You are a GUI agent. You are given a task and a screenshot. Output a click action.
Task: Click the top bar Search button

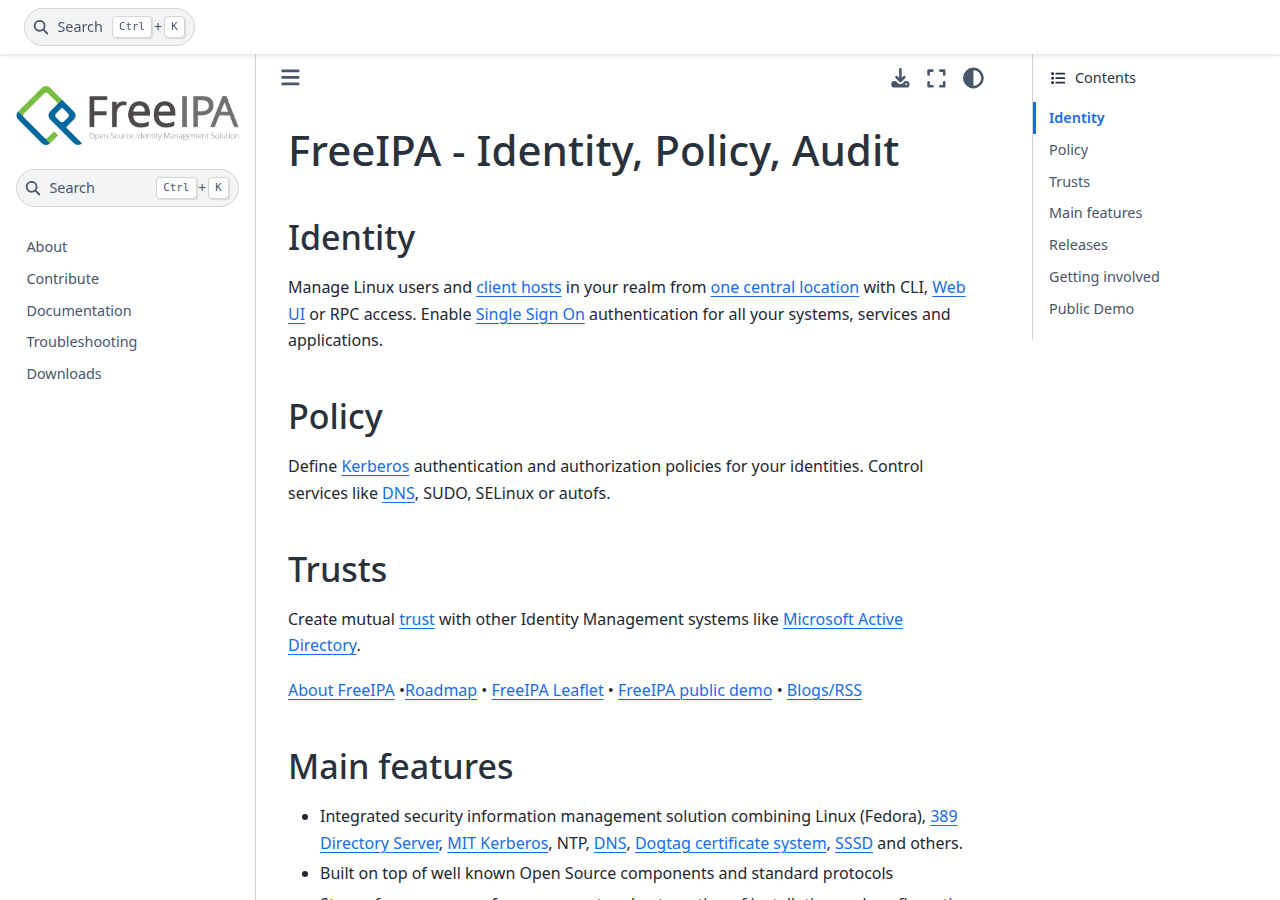(x=109, y=27)
